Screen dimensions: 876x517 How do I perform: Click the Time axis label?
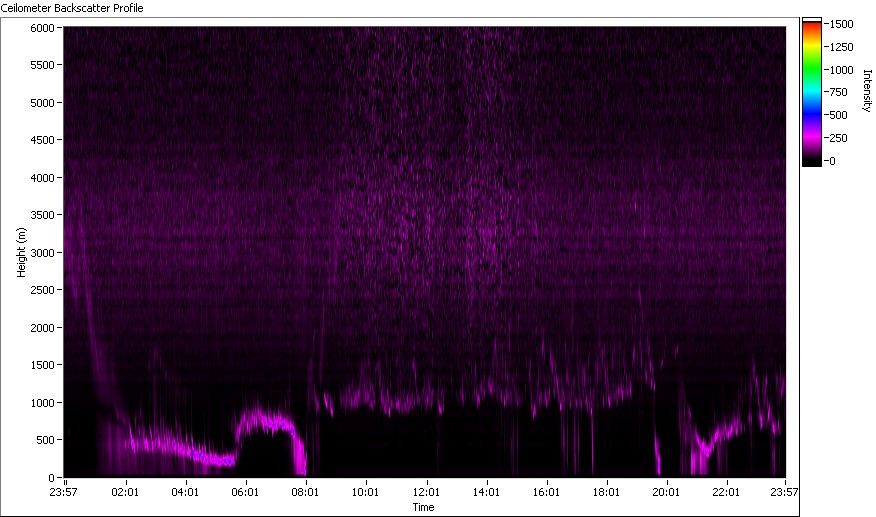[423, 507]
